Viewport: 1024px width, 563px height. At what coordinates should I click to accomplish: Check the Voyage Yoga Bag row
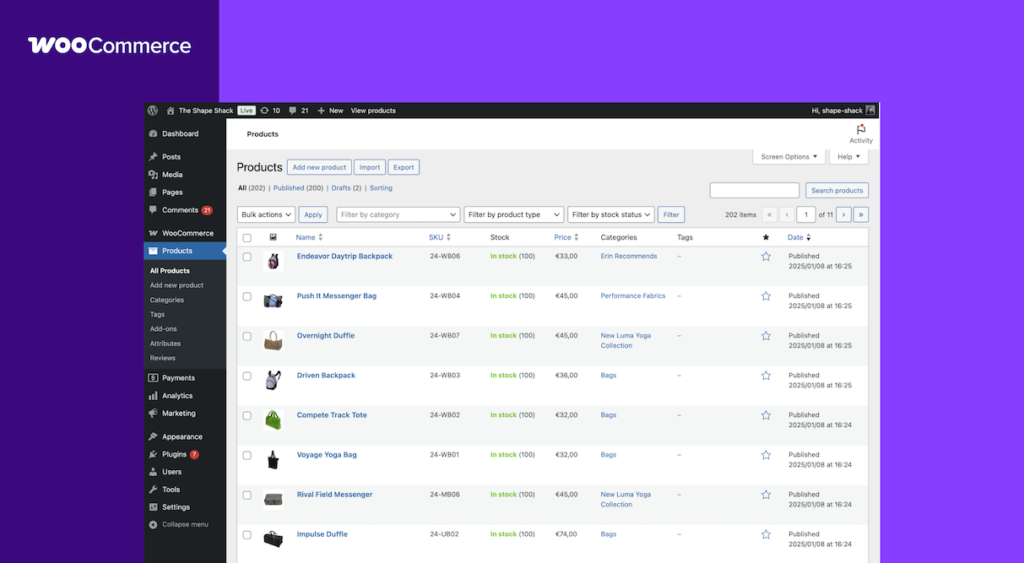point(247,455)
